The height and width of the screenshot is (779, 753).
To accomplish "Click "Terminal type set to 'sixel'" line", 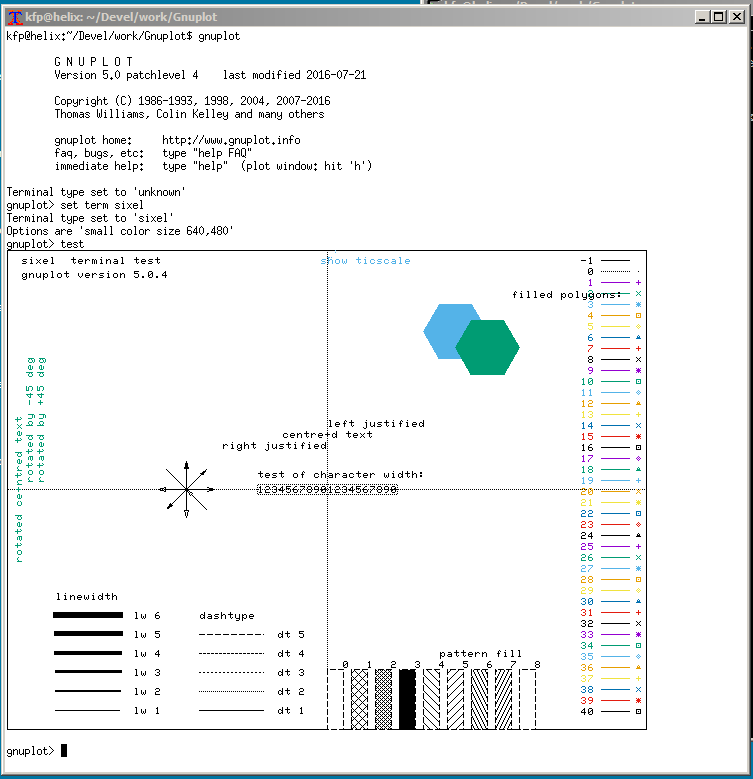I will [90, 218].
